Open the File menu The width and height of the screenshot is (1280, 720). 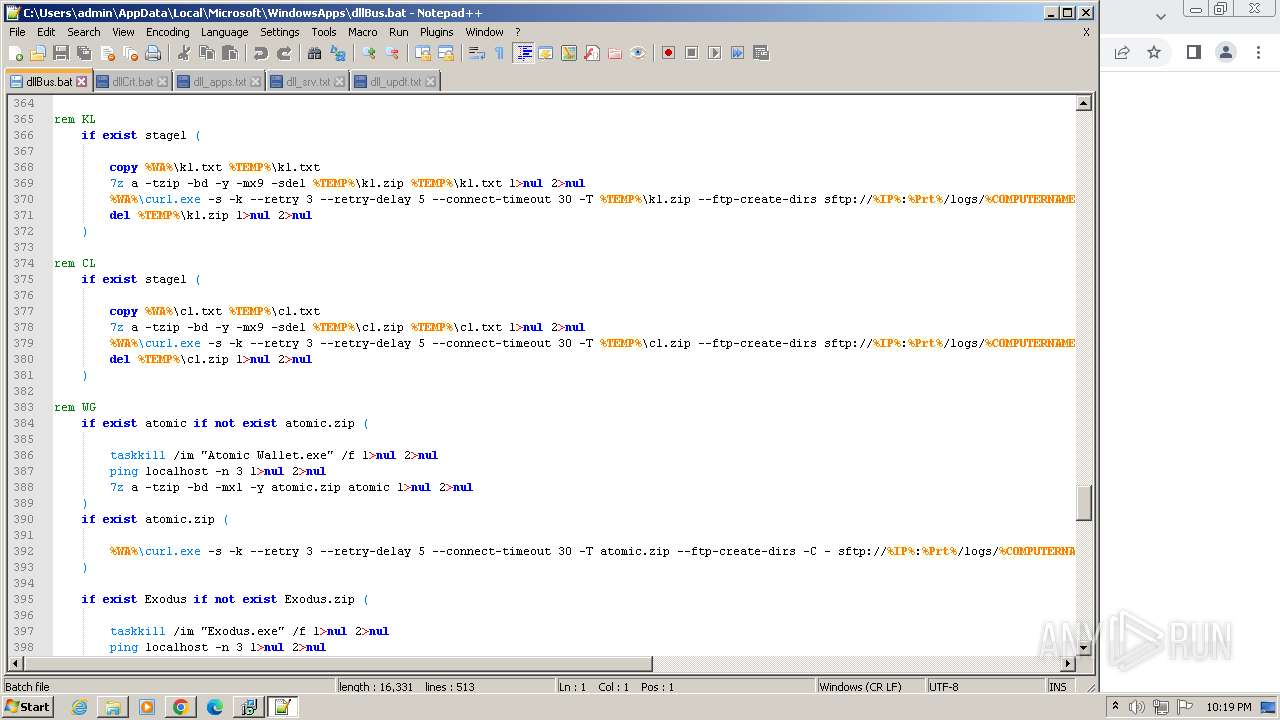point(17,32)
